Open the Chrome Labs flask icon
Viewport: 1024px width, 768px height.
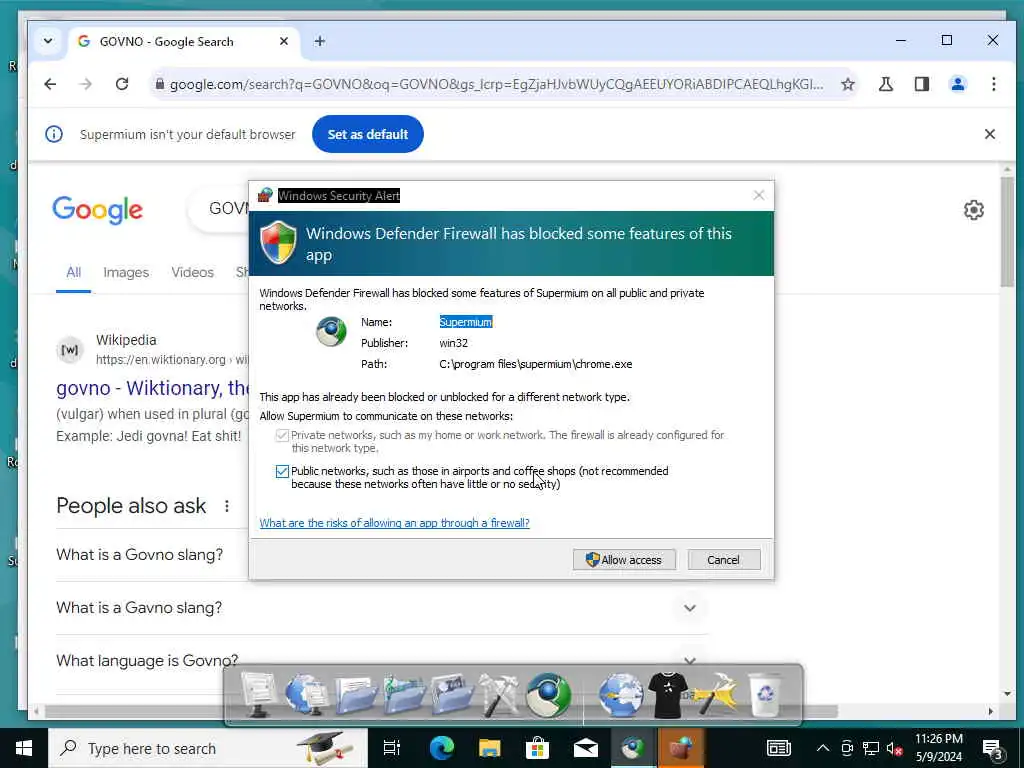tap(886, 84)
